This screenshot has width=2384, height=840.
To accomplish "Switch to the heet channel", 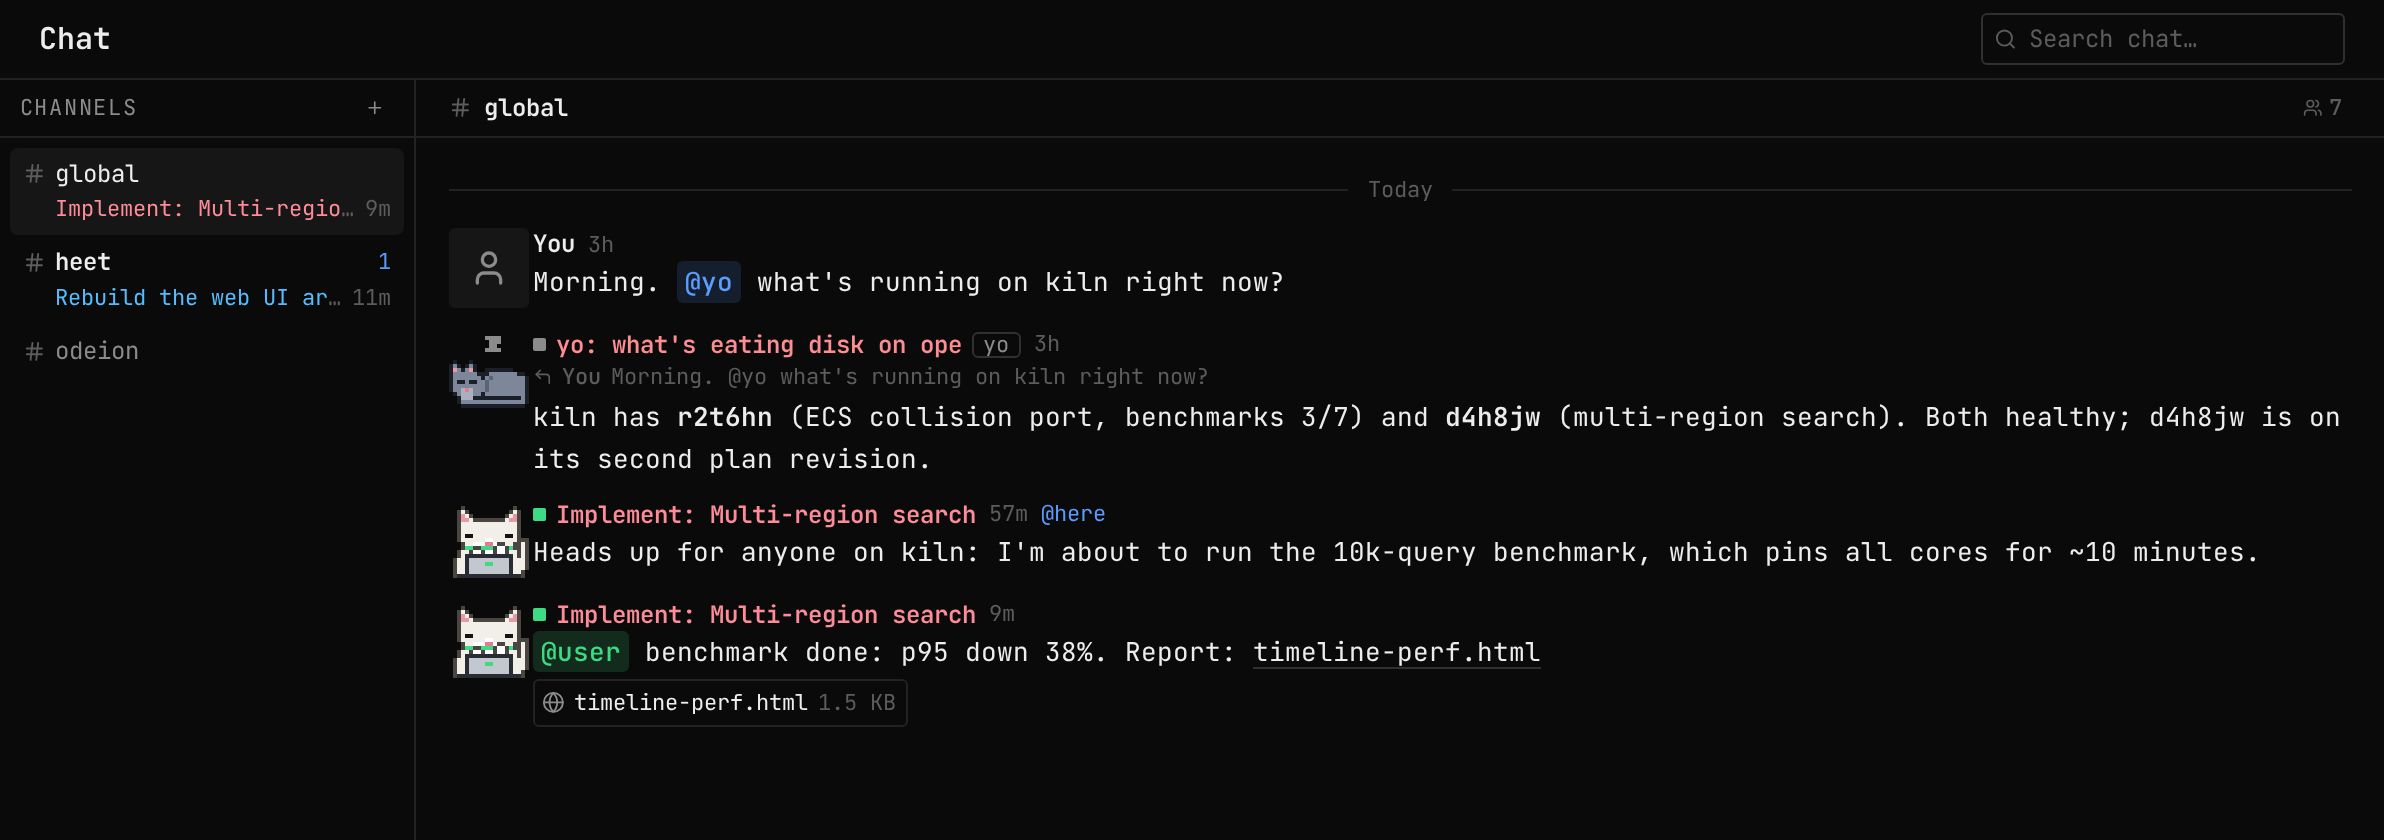I will coord(207,280).
